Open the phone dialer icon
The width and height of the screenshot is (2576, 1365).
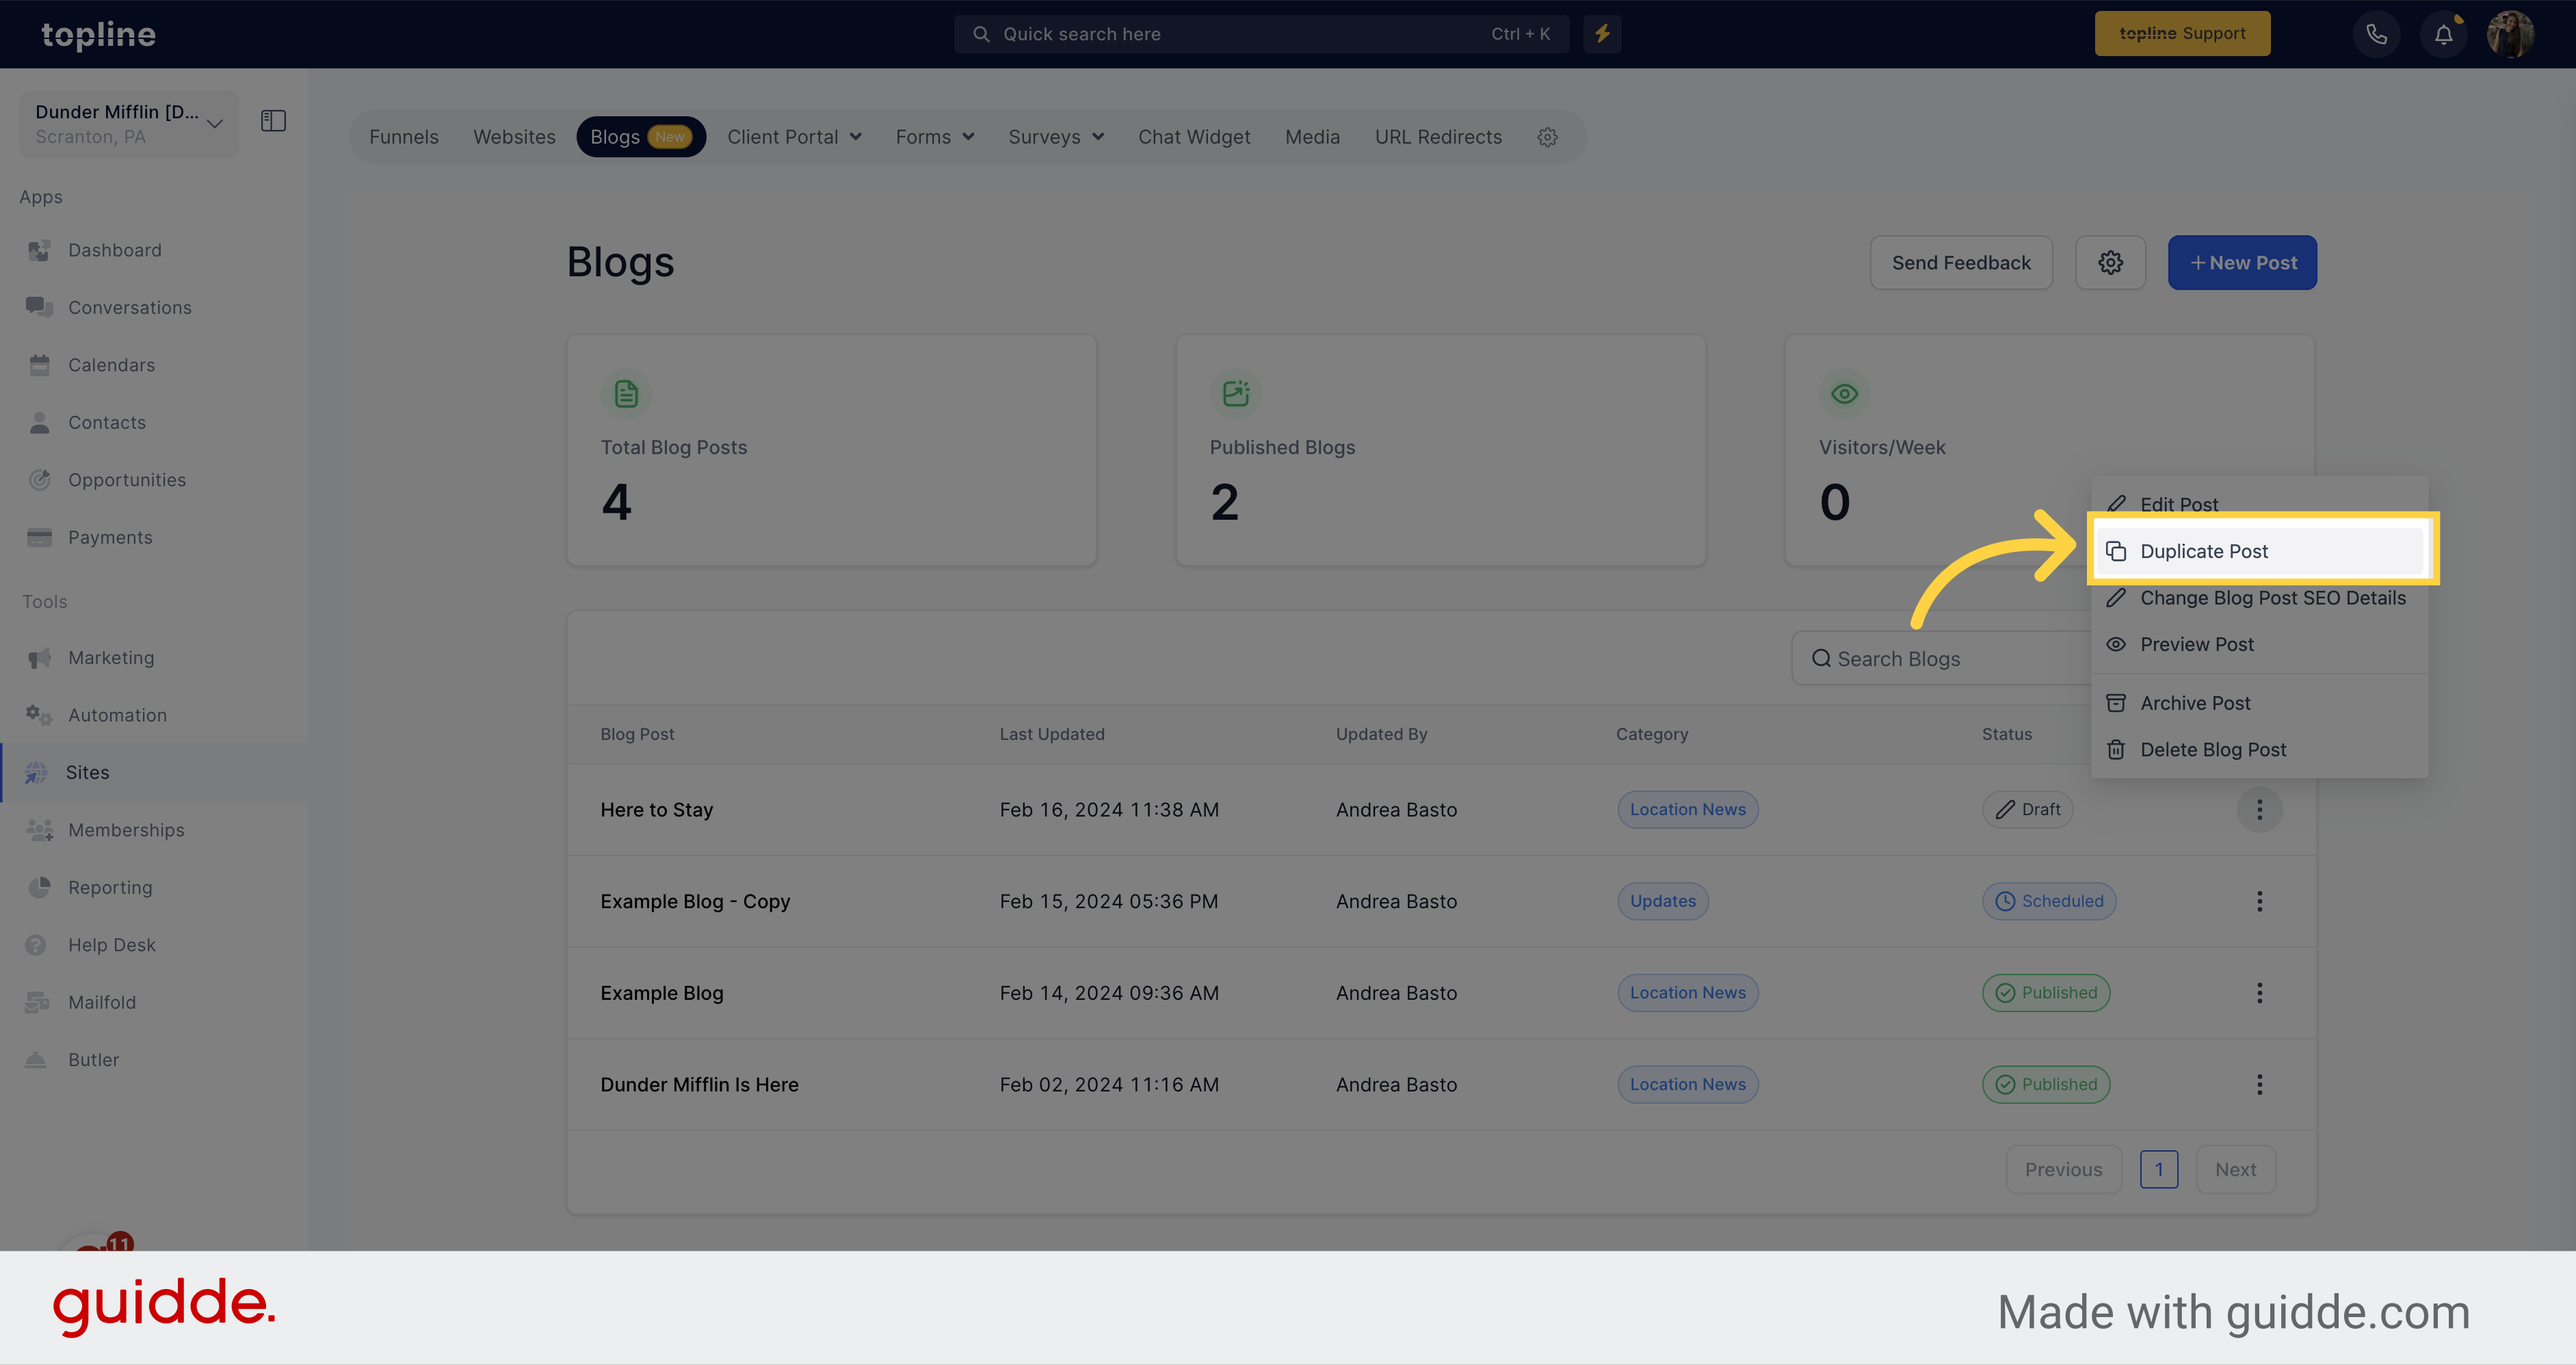point(2376,34)
